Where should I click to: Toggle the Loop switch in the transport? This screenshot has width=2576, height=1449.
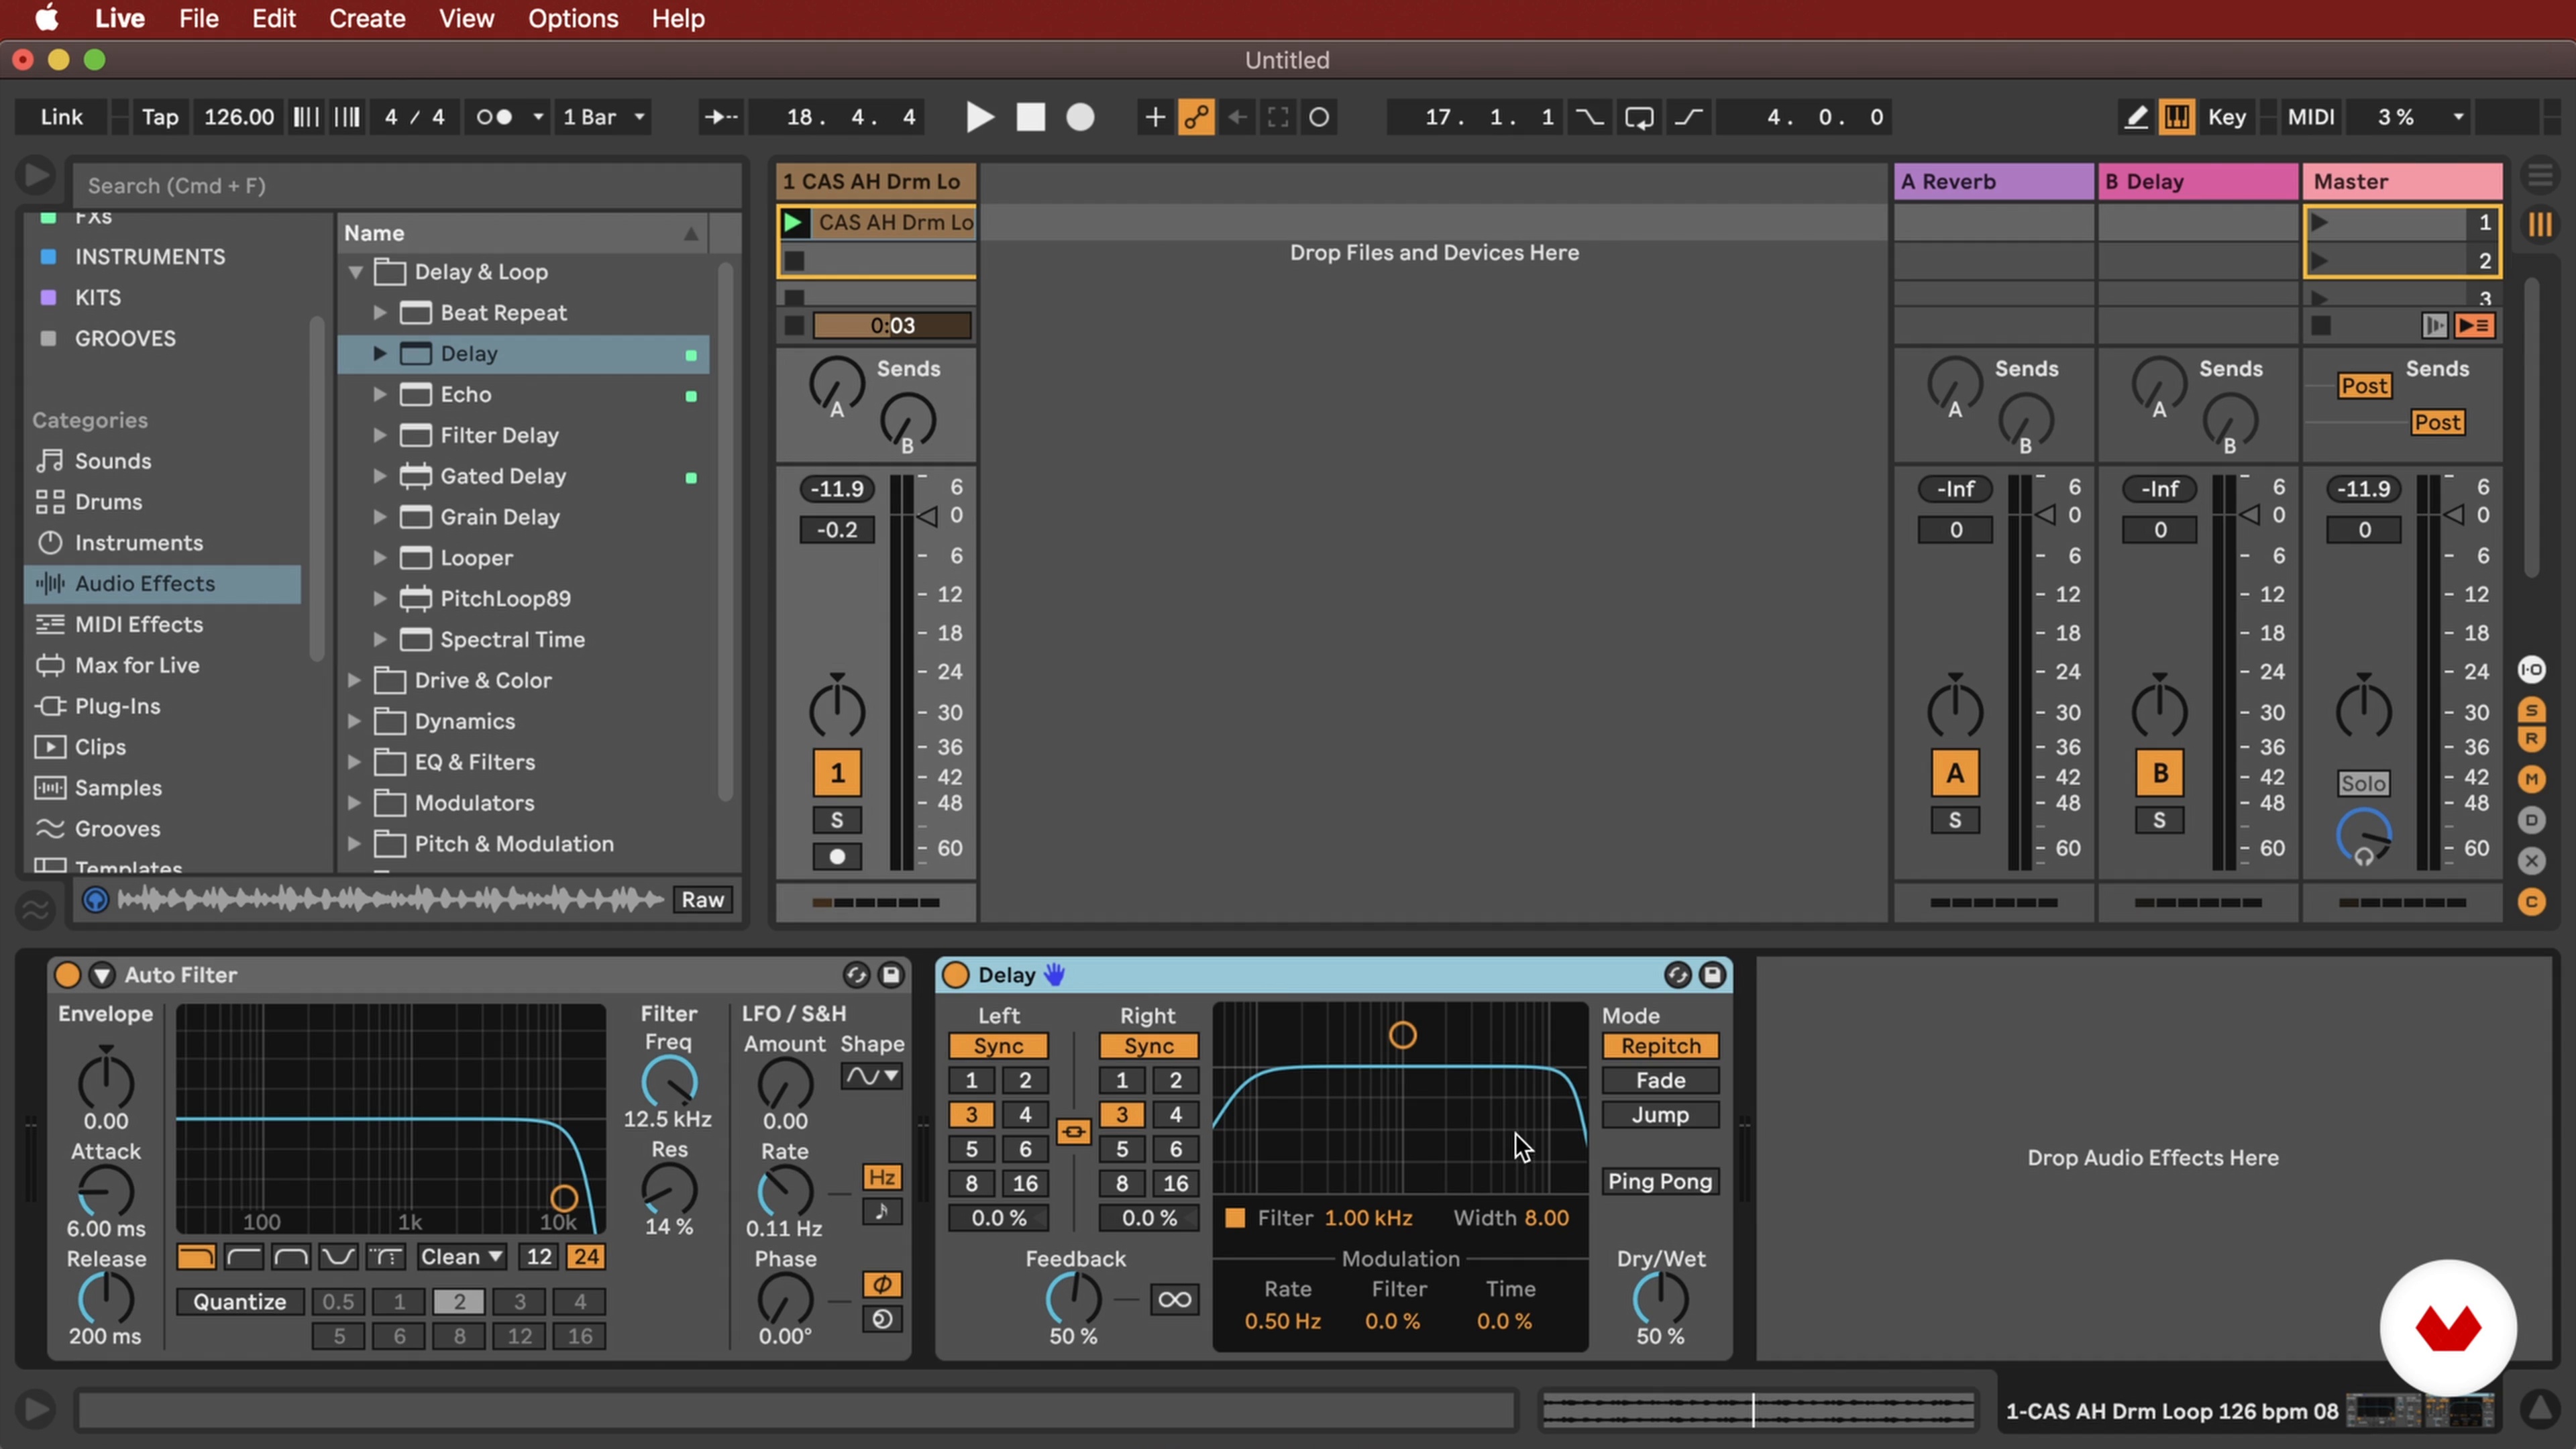coord(1639,117)
